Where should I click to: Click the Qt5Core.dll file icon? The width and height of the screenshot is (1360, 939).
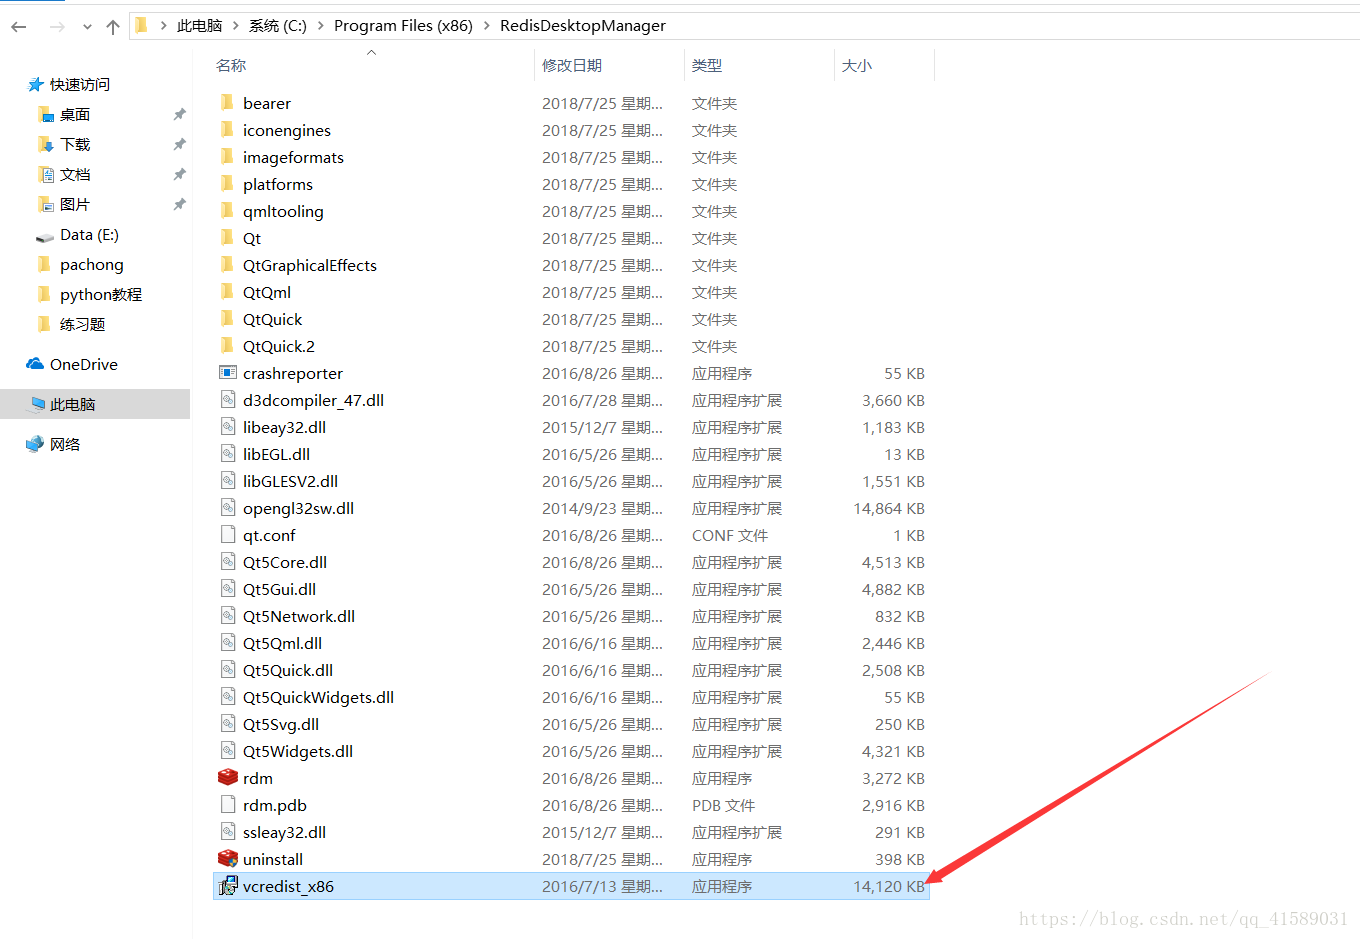click(228, 561)
